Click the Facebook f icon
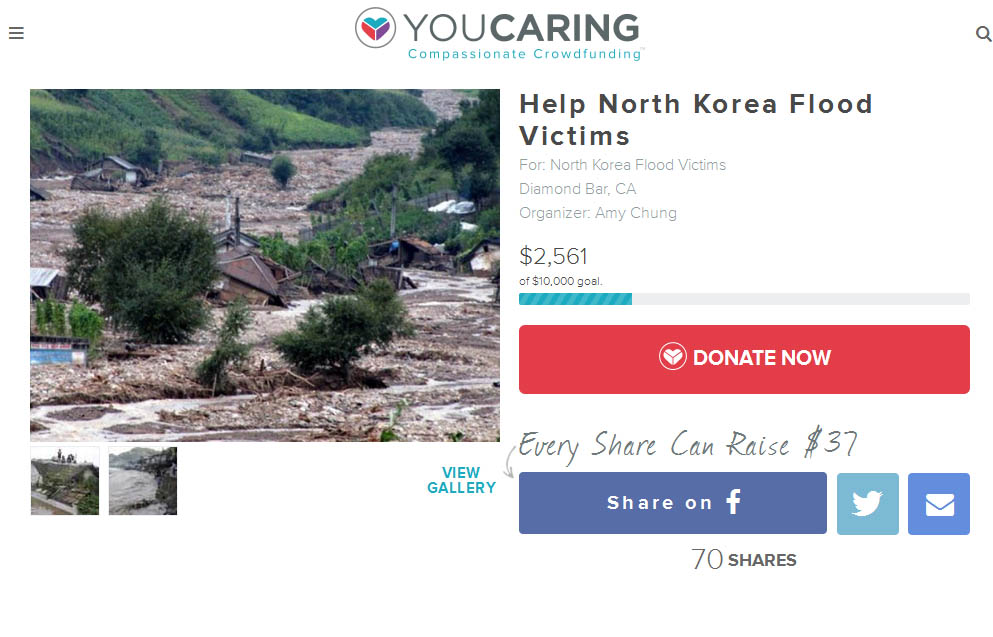The width and height of the screenshot is (993, 637). click(x=733, y=502)
